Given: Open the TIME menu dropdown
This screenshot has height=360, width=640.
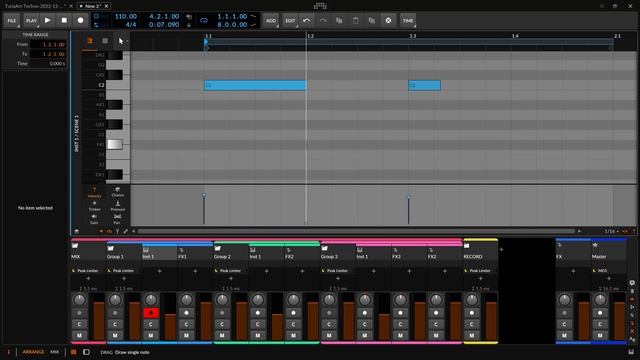Looking at the screenshot, I should coord(408,20).
